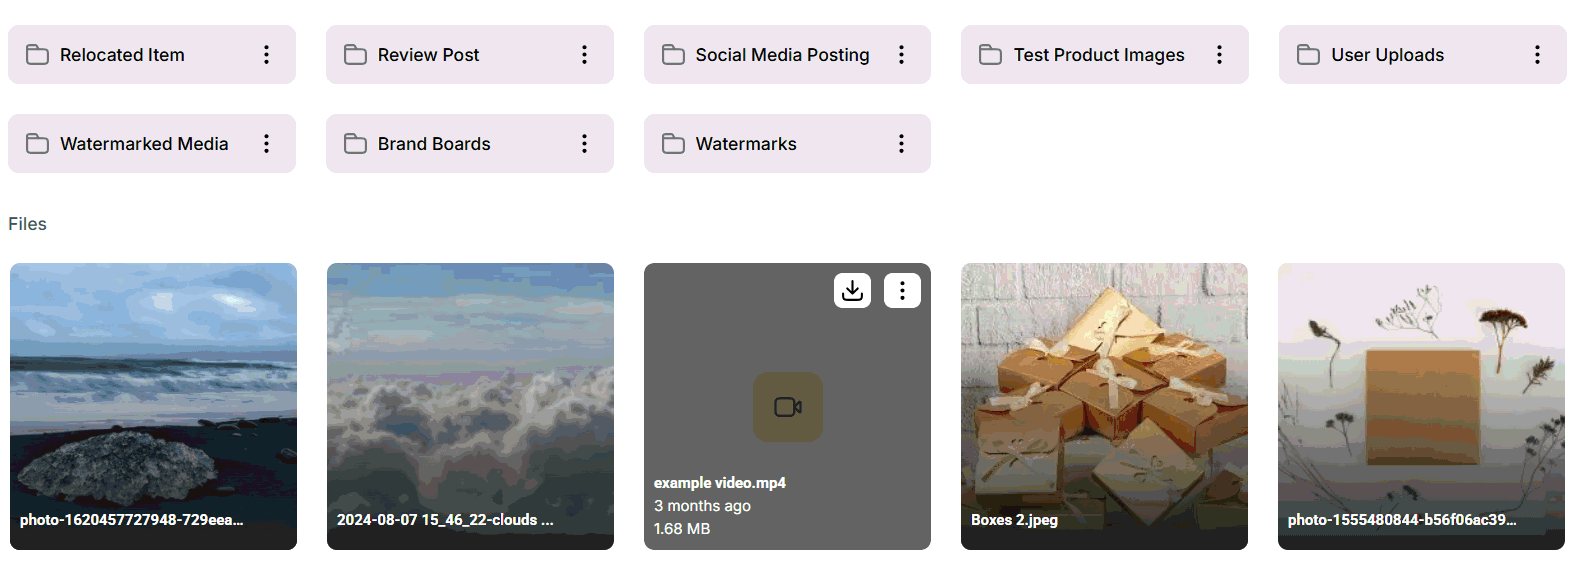Open the Brand Boards folder
Screen dimensions: 1584x568
click(434, 144)
